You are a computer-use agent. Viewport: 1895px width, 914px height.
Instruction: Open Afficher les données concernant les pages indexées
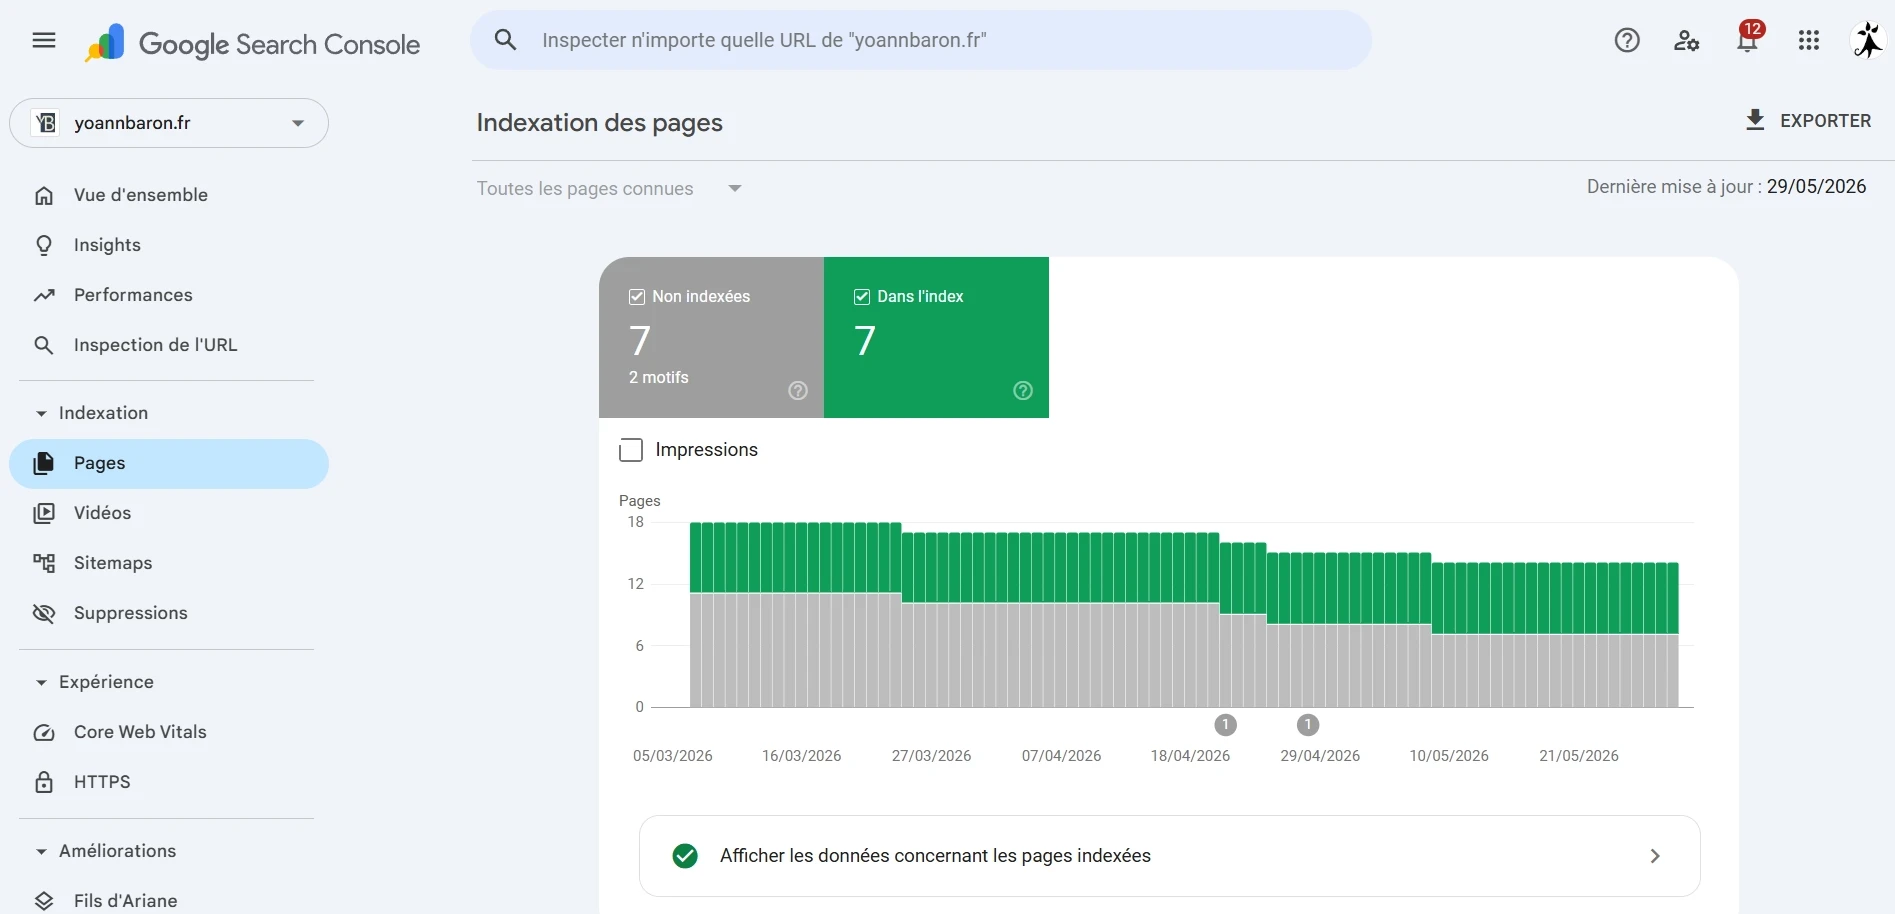pos(1169,856)
